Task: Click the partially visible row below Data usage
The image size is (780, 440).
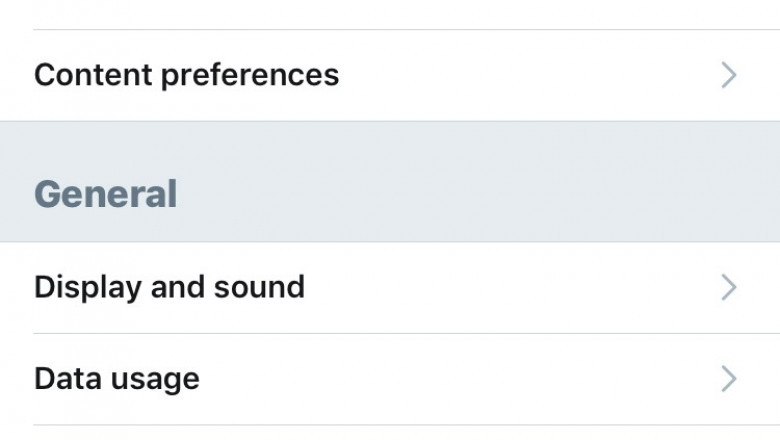Action: point(390,433)
